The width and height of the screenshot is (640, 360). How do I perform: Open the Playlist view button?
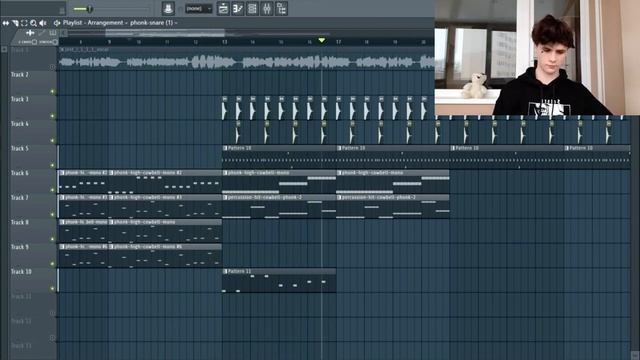point(223,8)
